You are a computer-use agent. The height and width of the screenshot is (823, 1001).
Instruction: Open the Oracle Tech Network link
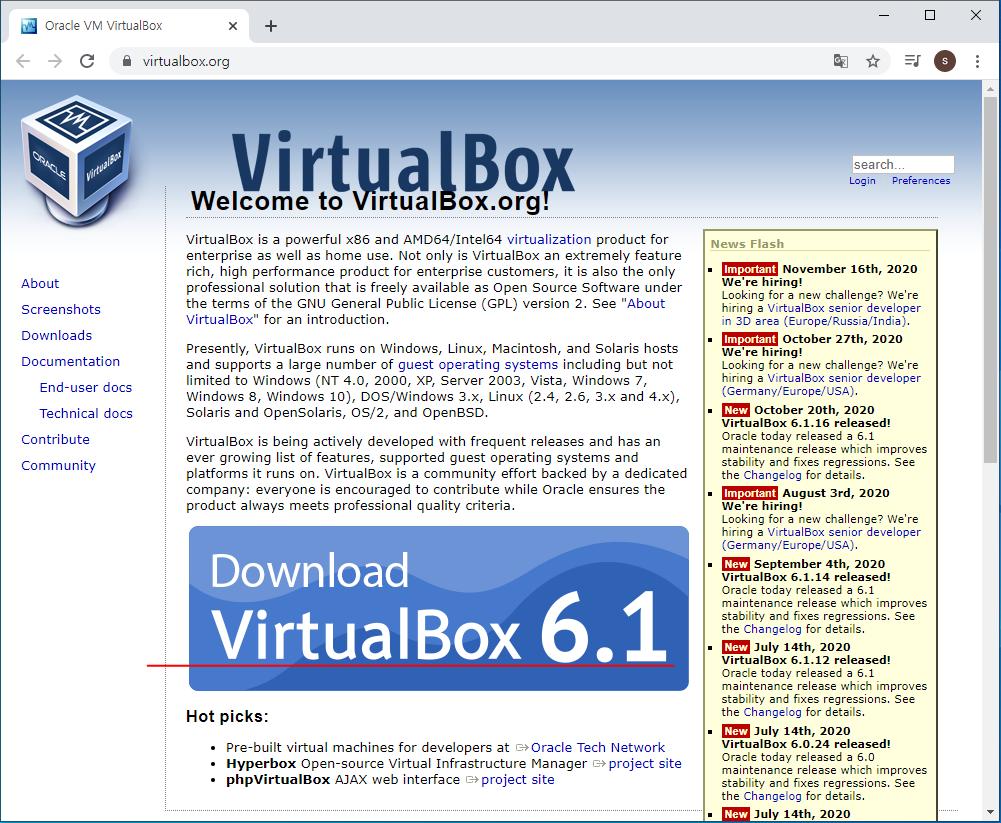pos(598,747)
